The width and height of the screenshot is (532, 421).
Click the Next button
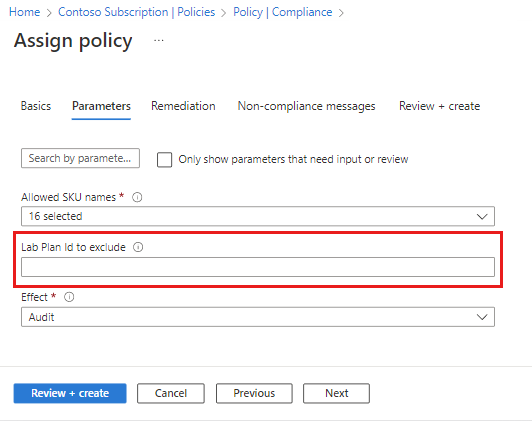point(336,393)
